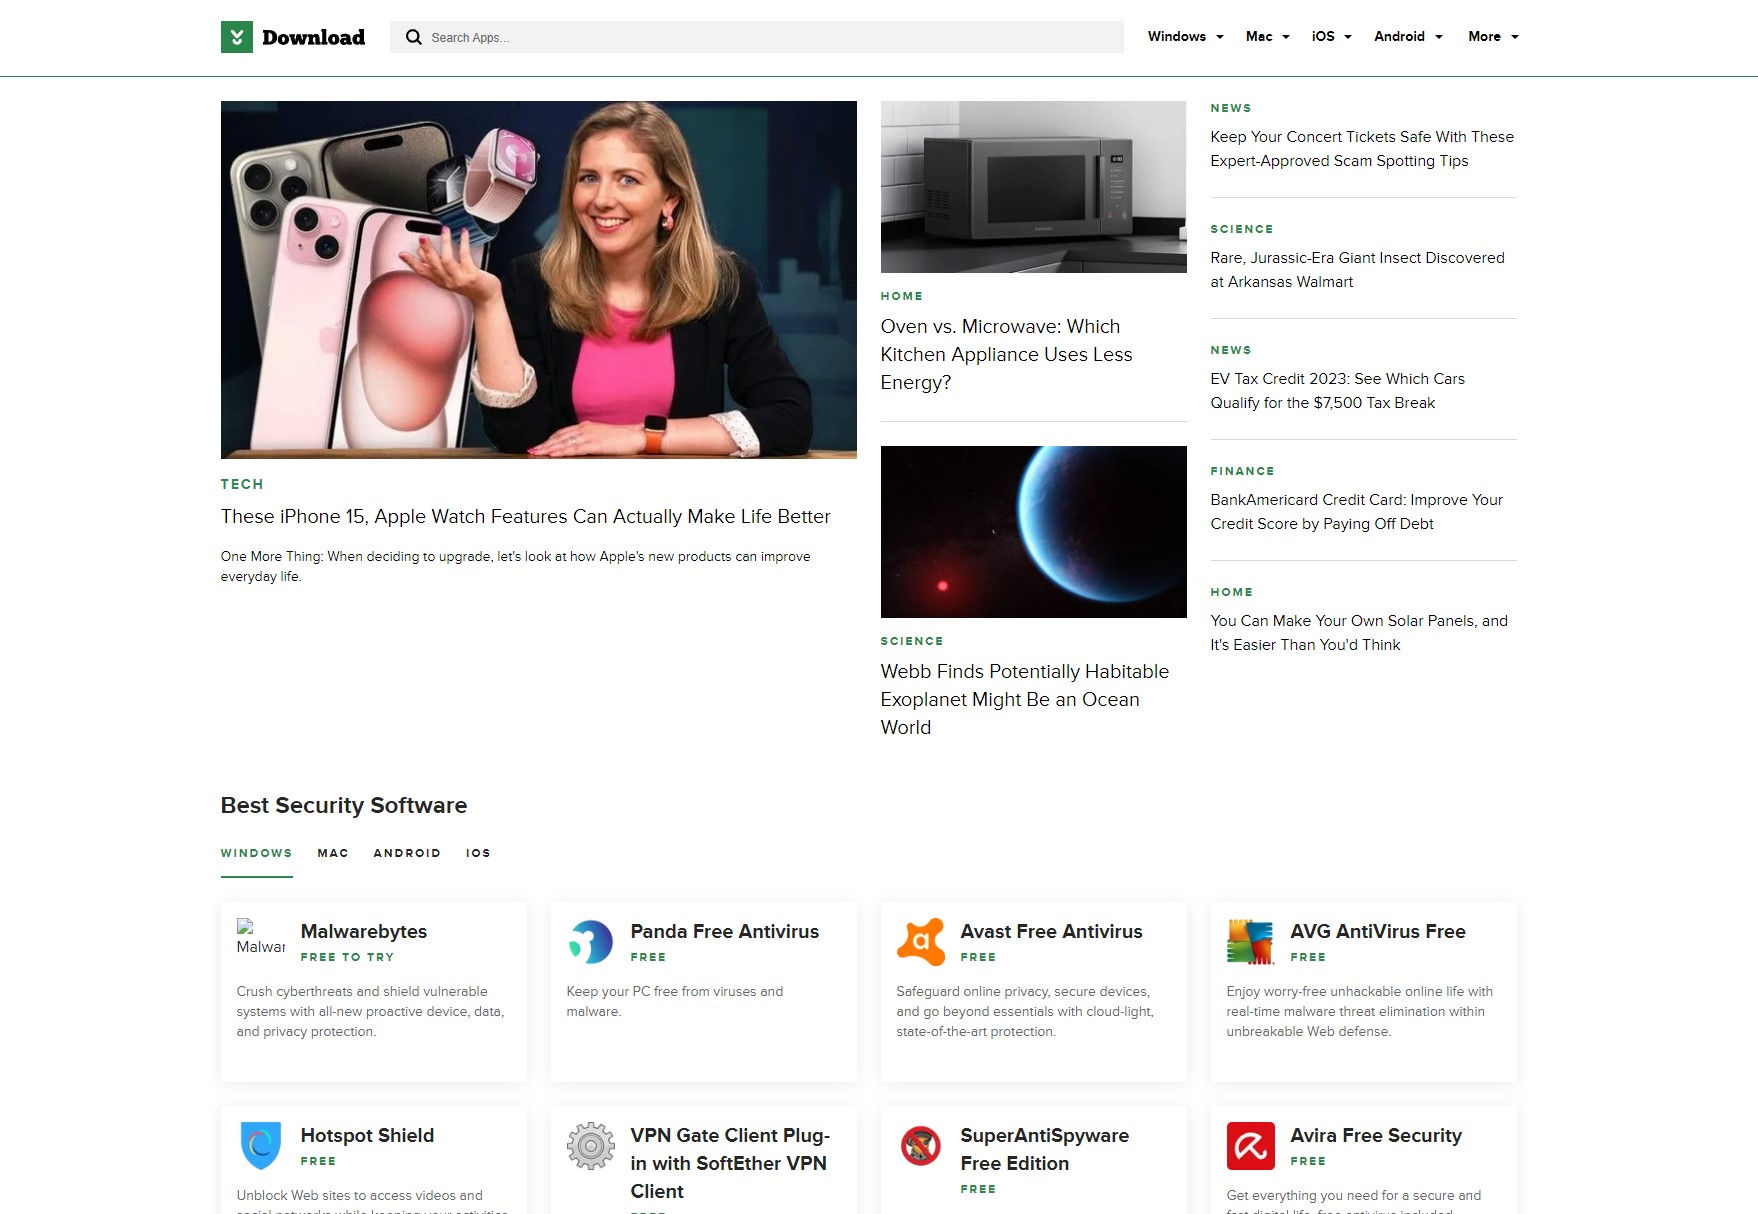Click NEWS label above Concert Tickets article
This screenshot has width=1758, height=1214.
coord(1231,108)
